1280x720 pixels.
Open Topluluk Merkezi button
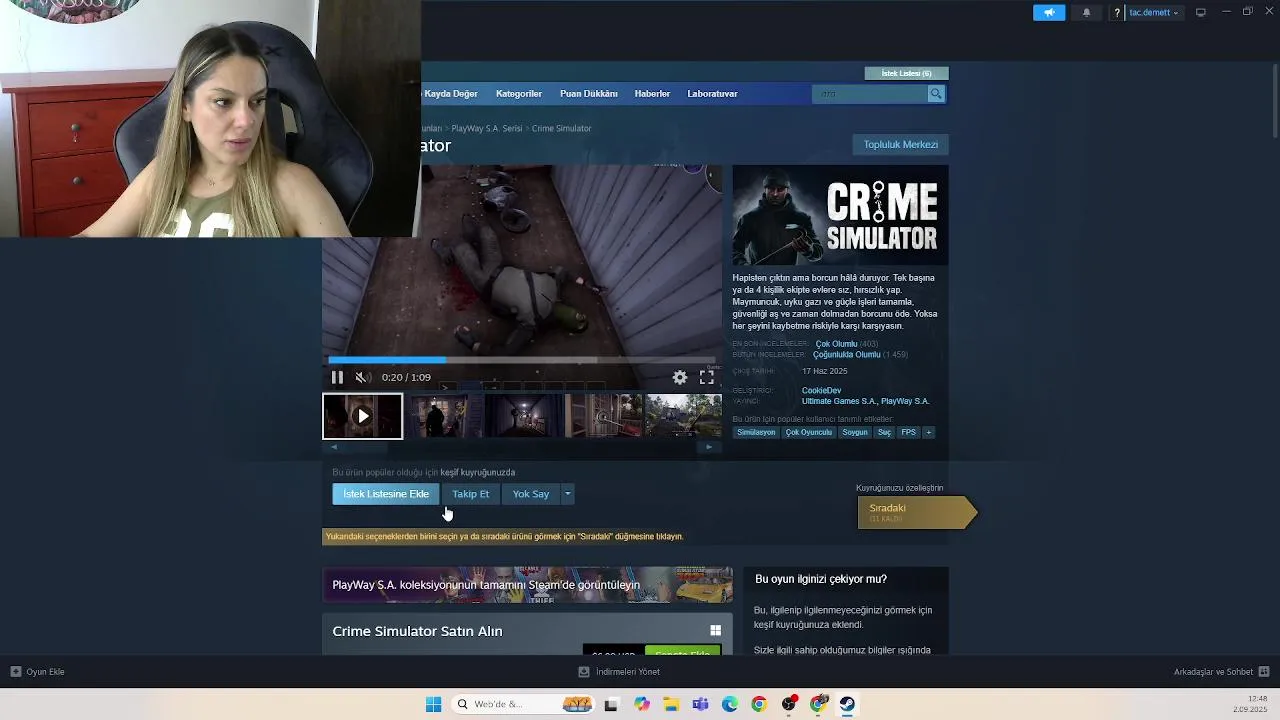[901, 145]
